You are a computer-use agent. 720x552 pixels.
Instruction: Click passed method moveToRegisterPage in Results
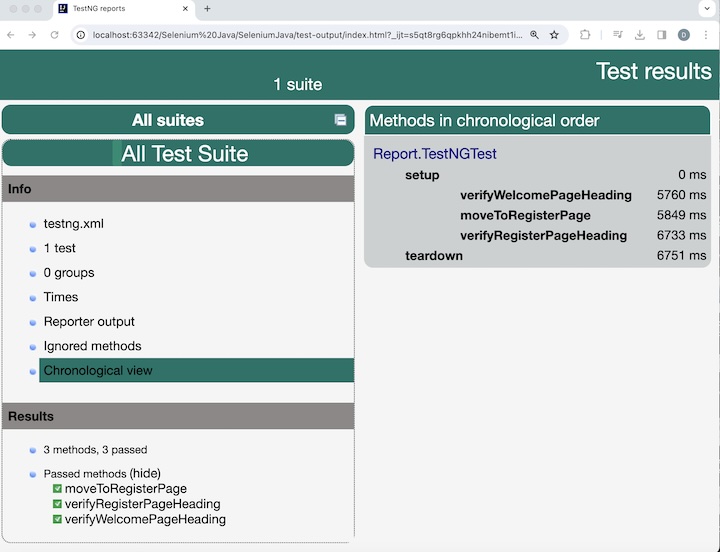[x=126, y=489]
